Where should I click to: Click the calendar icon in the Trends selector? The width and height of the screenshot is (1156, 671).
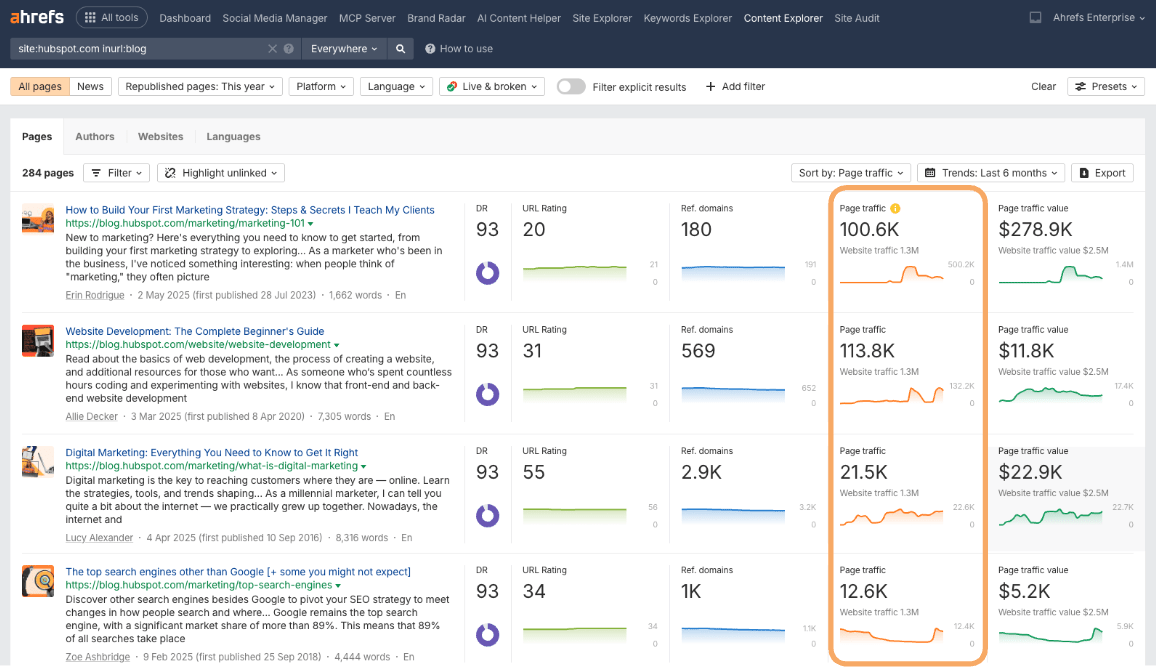click(932, 172)
